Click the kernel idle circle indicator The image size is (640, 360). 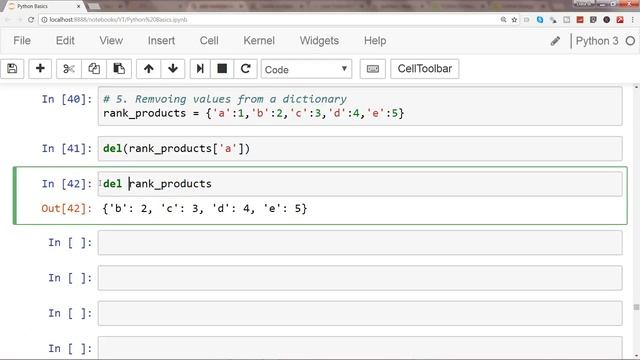coord(630,41)
